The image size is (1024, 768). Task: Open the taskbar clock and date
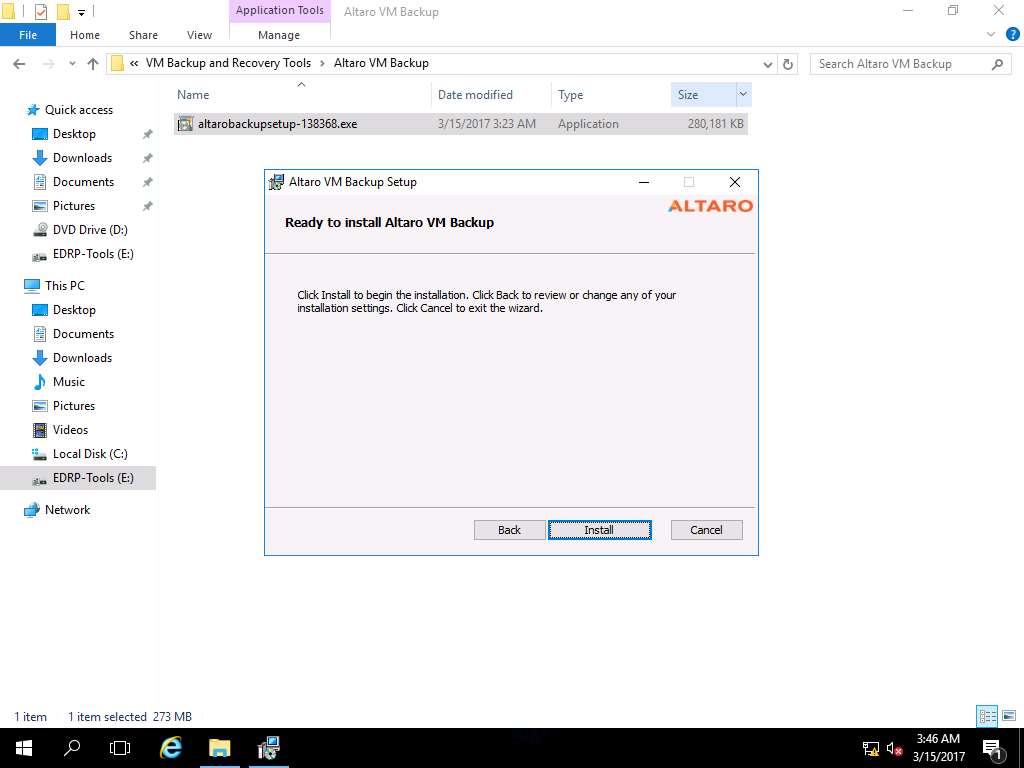tap(938, 748)
